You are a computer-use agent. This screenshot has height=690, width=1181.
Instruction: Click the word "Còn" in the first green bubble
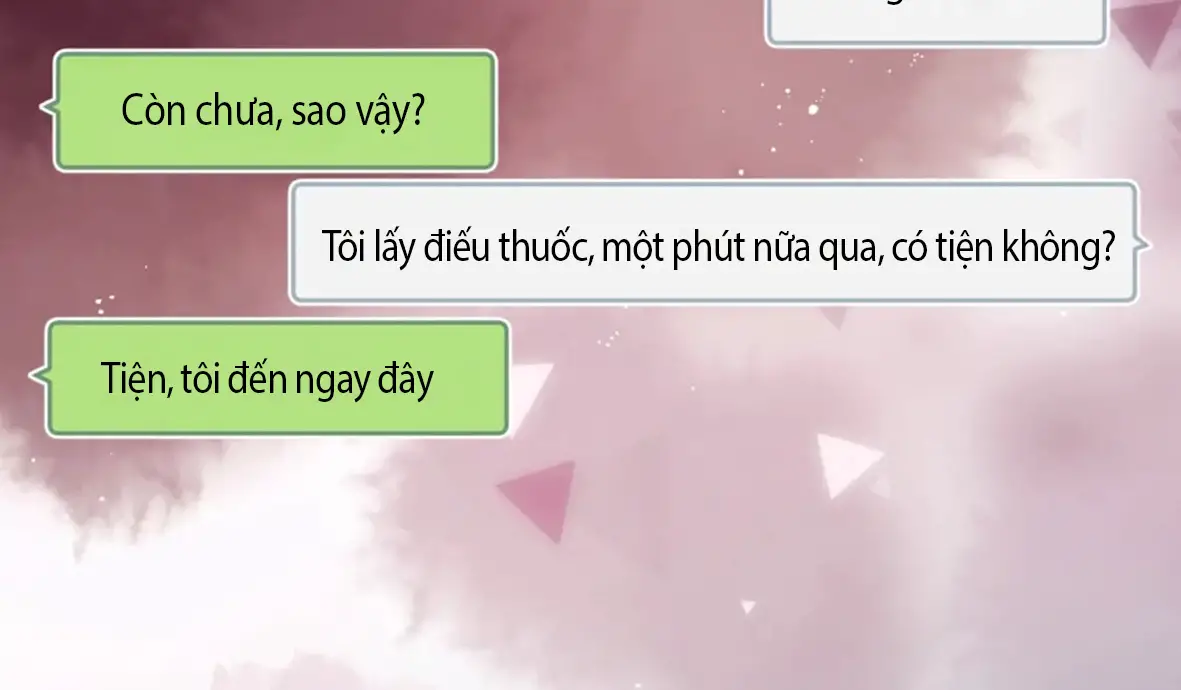153,111
